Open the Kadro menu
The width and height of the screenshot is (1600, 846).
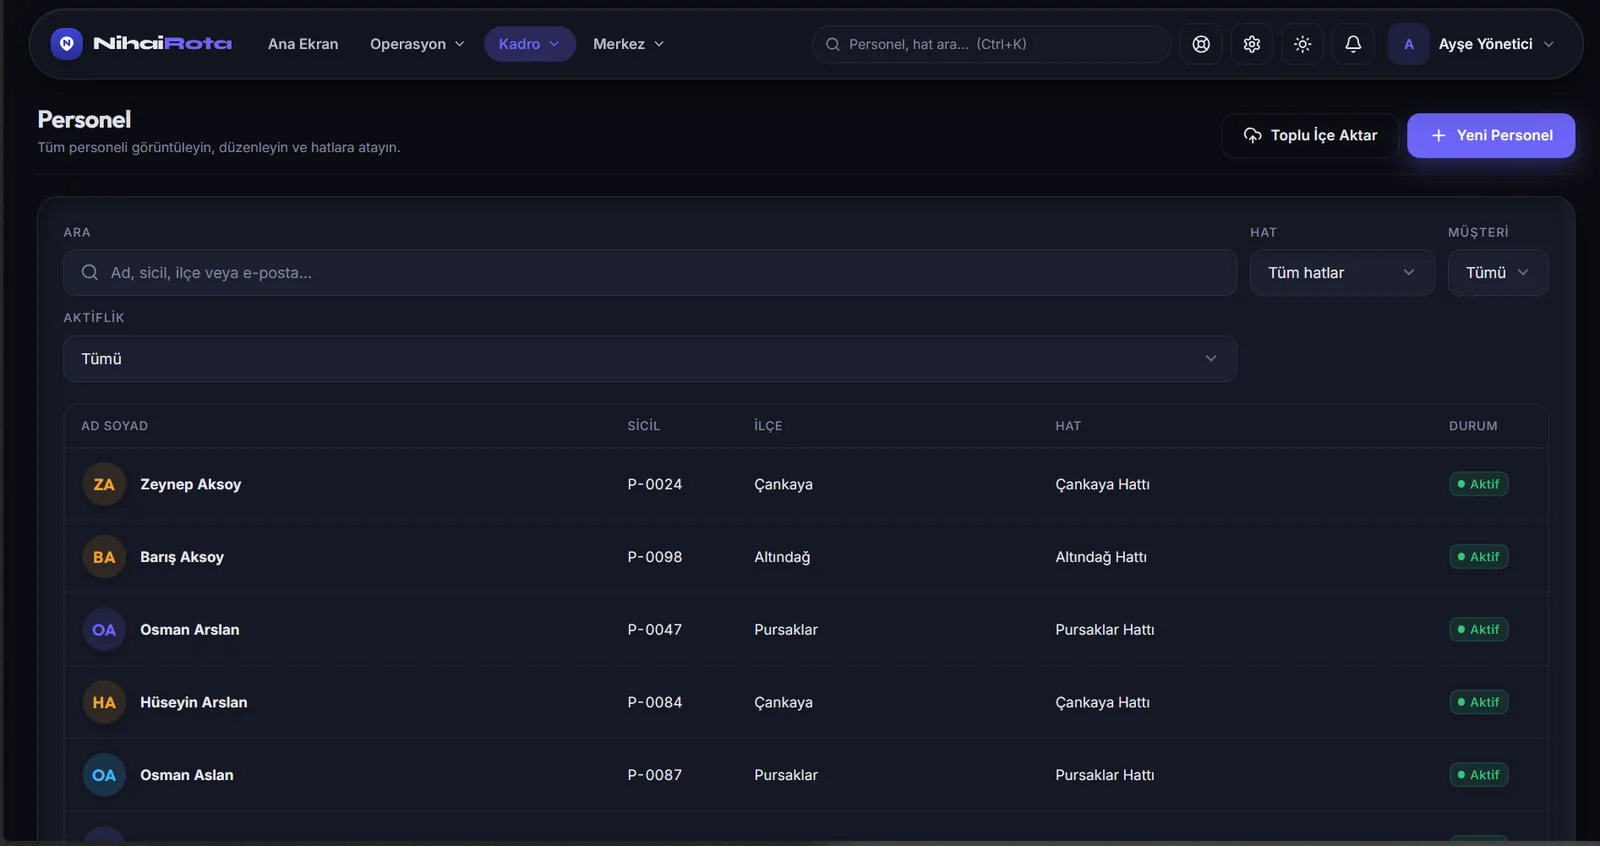[x=530, y=44]
